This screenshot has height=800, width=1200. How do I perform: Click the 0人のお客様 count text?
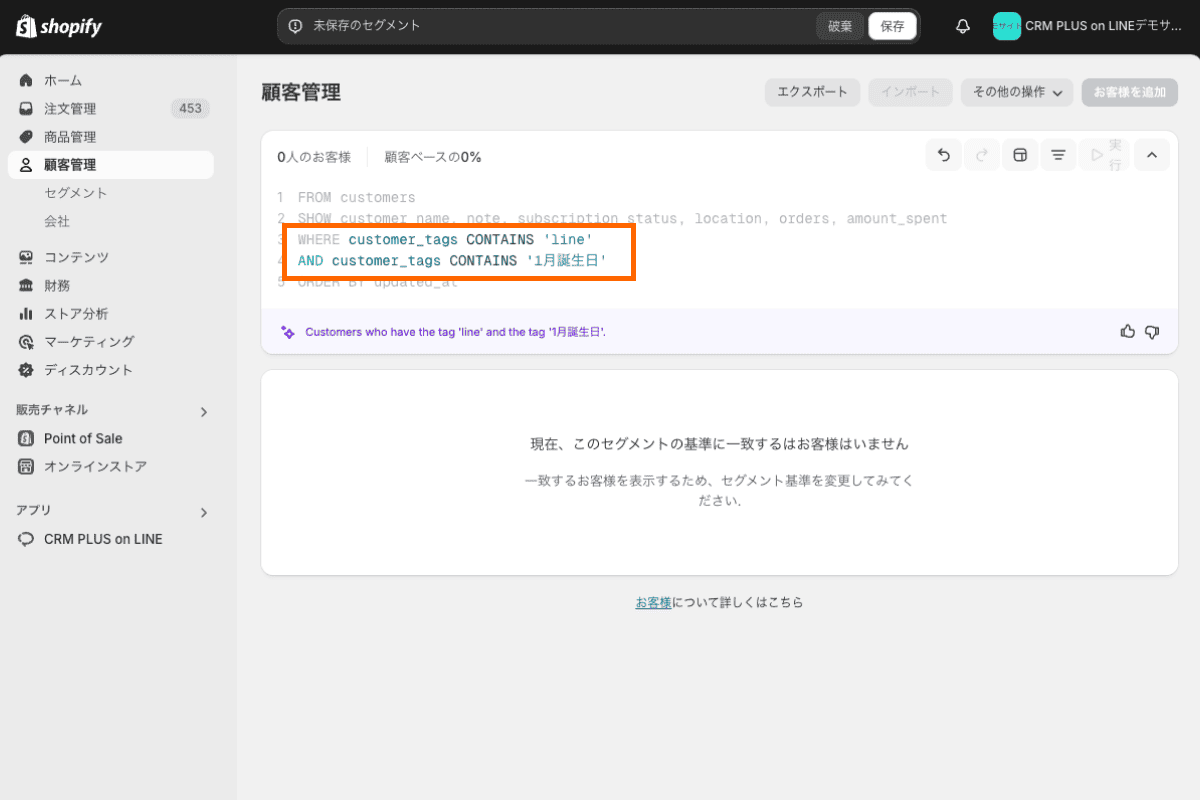pyautogui.click(x=314, y=157)
